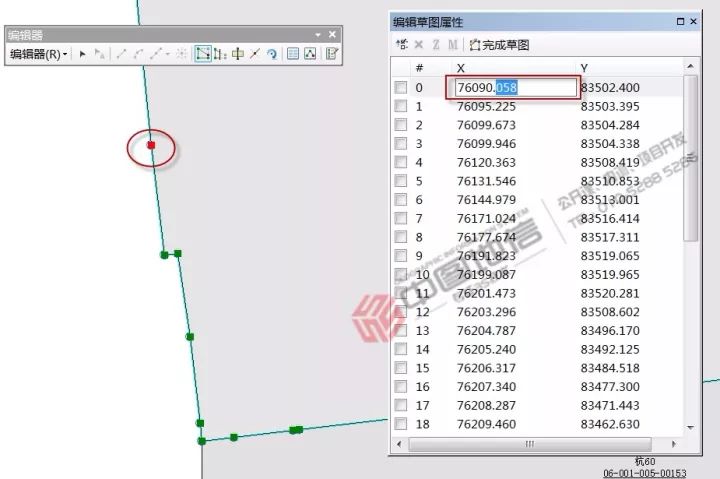The image size is (720, 479).
Task: Edit the X value field 76090.058
Action: [515, 87]
